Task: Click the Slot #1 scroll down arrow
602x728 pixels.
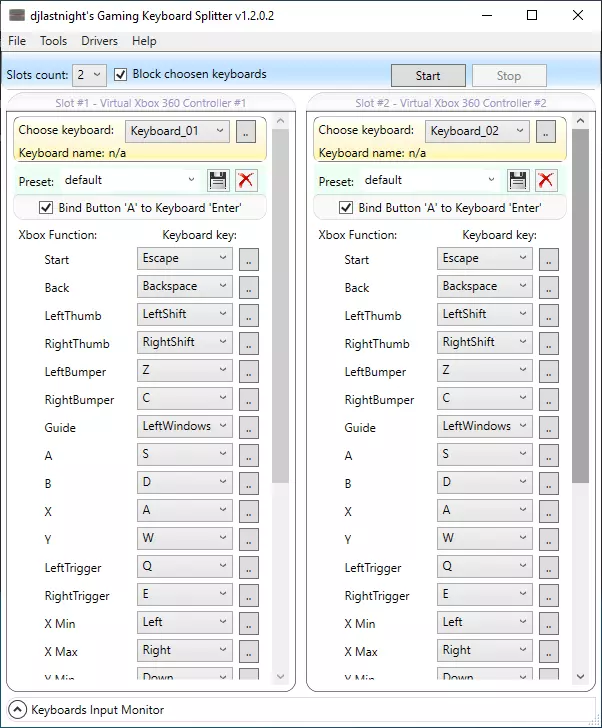Action: coord(280,676)
